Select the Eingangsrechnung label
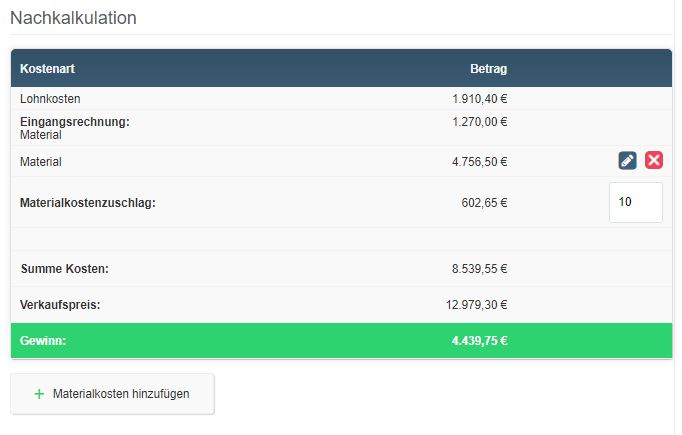 75,122
